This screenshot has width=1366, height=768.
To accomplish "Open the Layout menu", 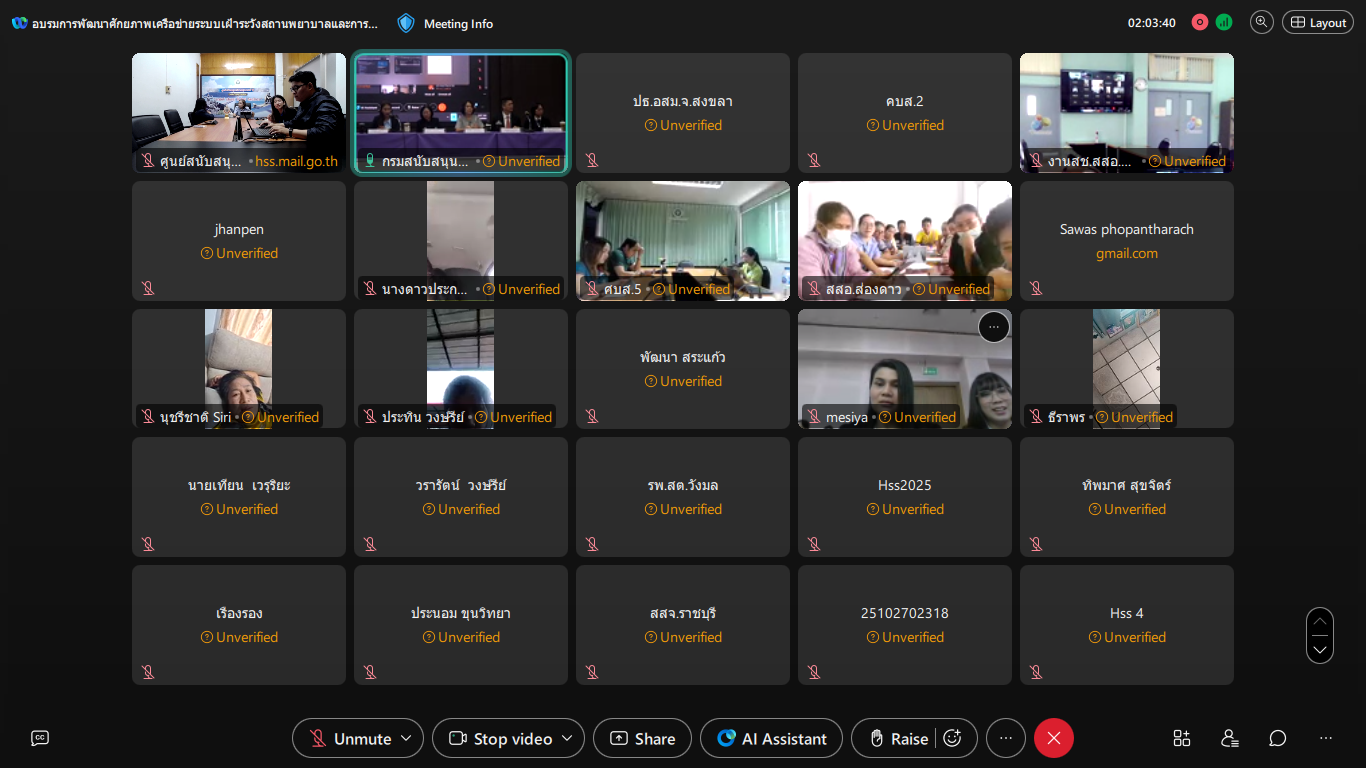I will (1318, 22).
